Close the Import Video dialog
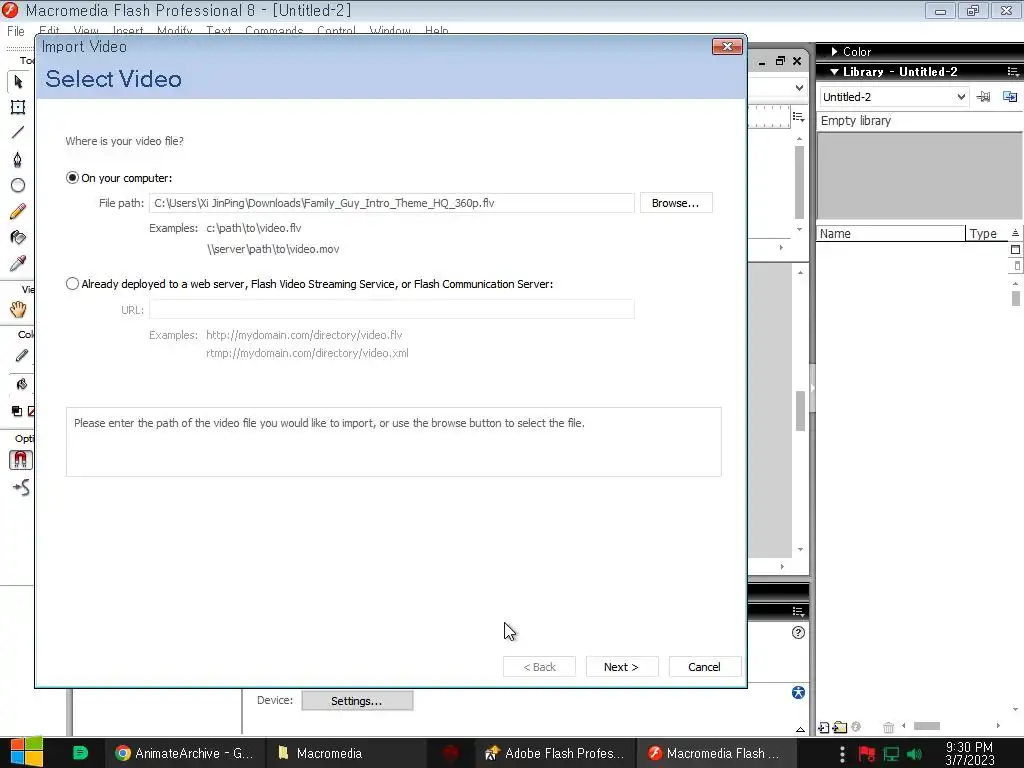1024x768 pixels. click(x=727, y=46)
